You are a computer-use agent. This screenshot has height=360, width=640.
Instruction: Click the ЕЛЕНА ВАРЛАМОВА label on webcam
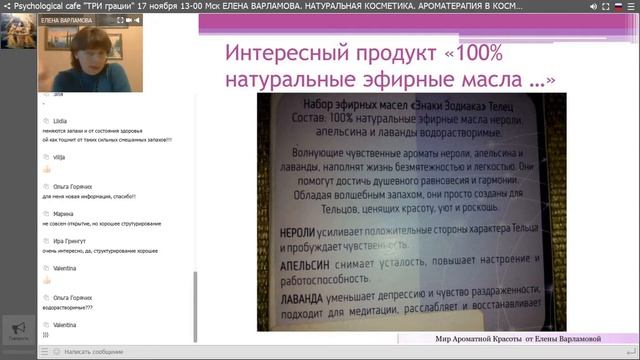click(67, 20)
